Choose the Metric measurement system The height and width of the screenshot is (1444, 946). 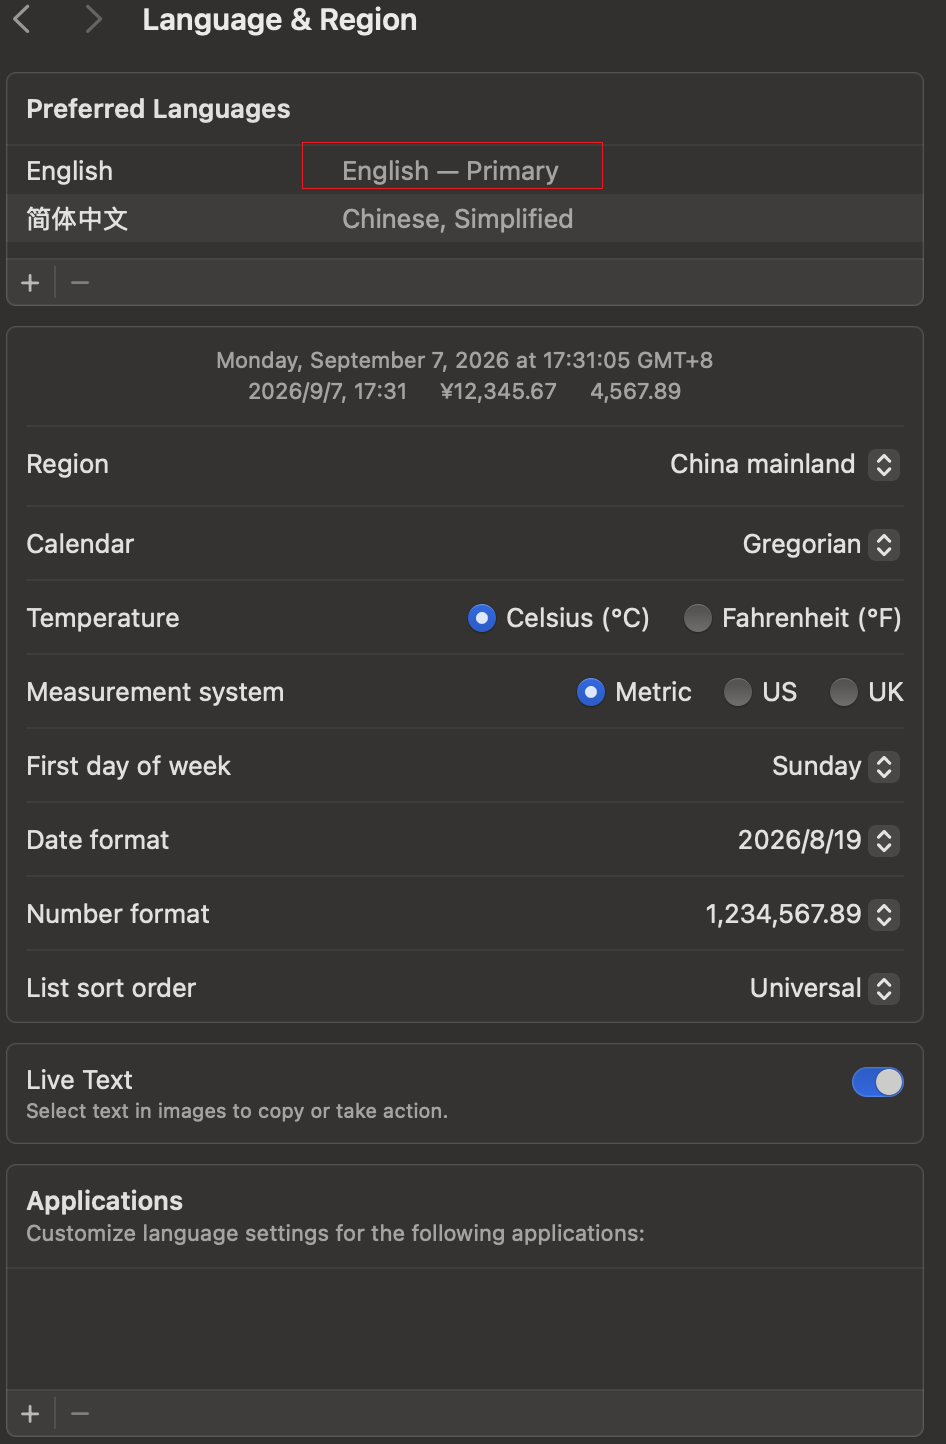[591, 692]
